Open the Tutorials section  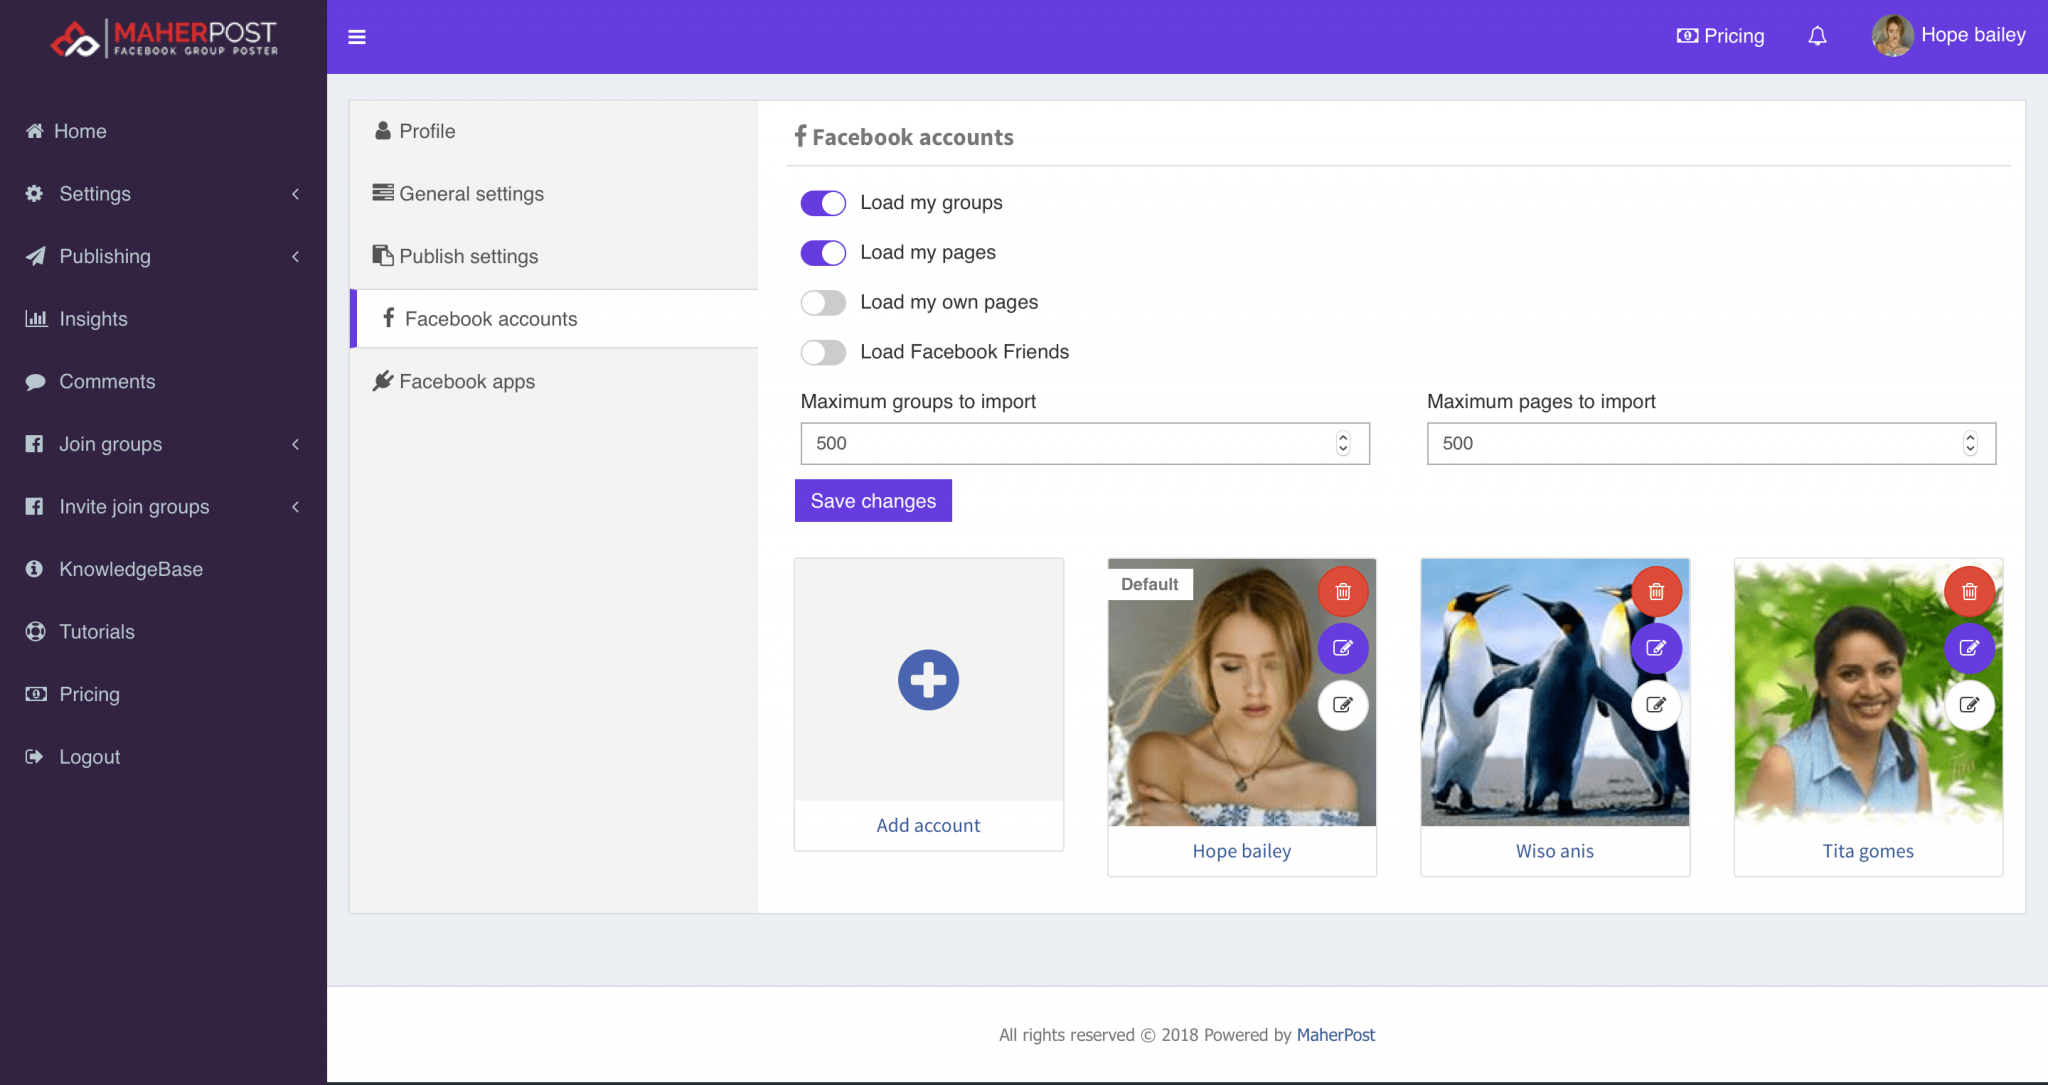pyautogui.click(x=96, y=631)
